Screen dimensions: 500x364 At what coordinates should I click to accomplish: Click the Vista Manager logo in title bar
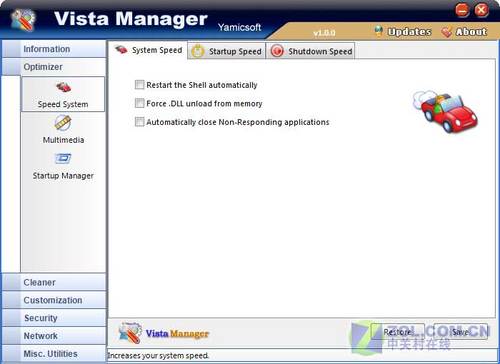[23, 20]
